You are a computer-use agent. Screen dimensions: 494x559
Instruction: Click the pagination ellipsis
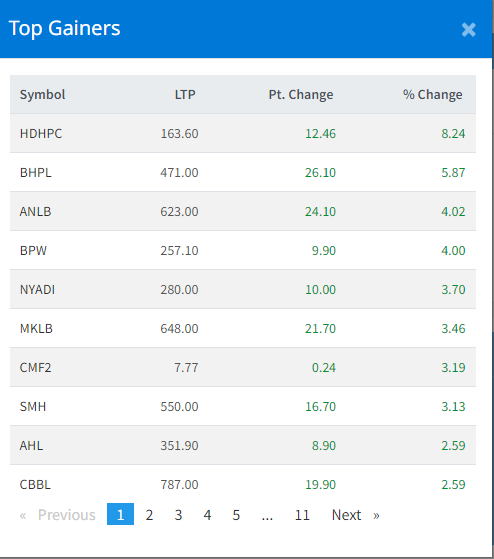click(267, 514)
